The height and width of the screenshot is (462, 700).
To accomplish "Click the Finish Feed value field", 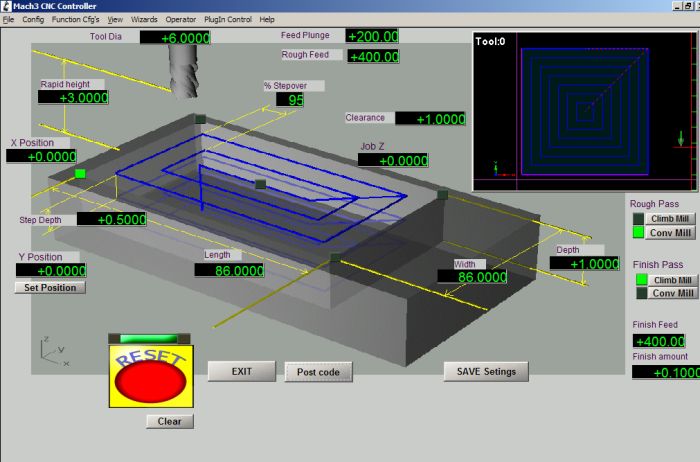I will (659, 341).
